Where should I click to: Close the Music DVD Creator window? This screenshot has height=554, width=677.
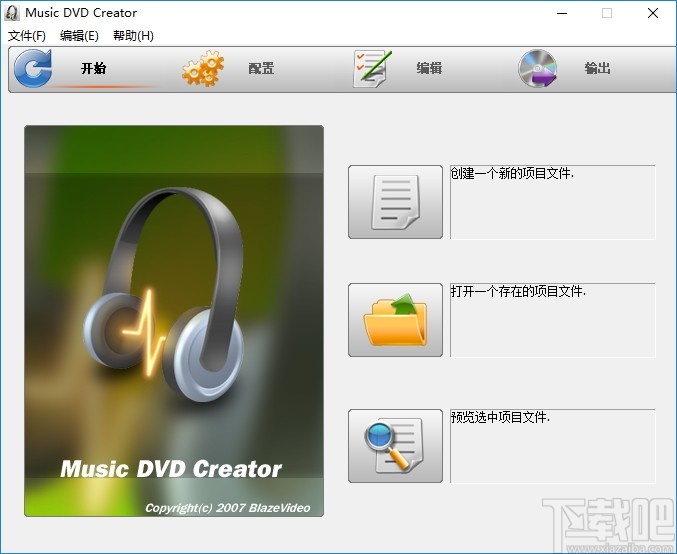653,13
